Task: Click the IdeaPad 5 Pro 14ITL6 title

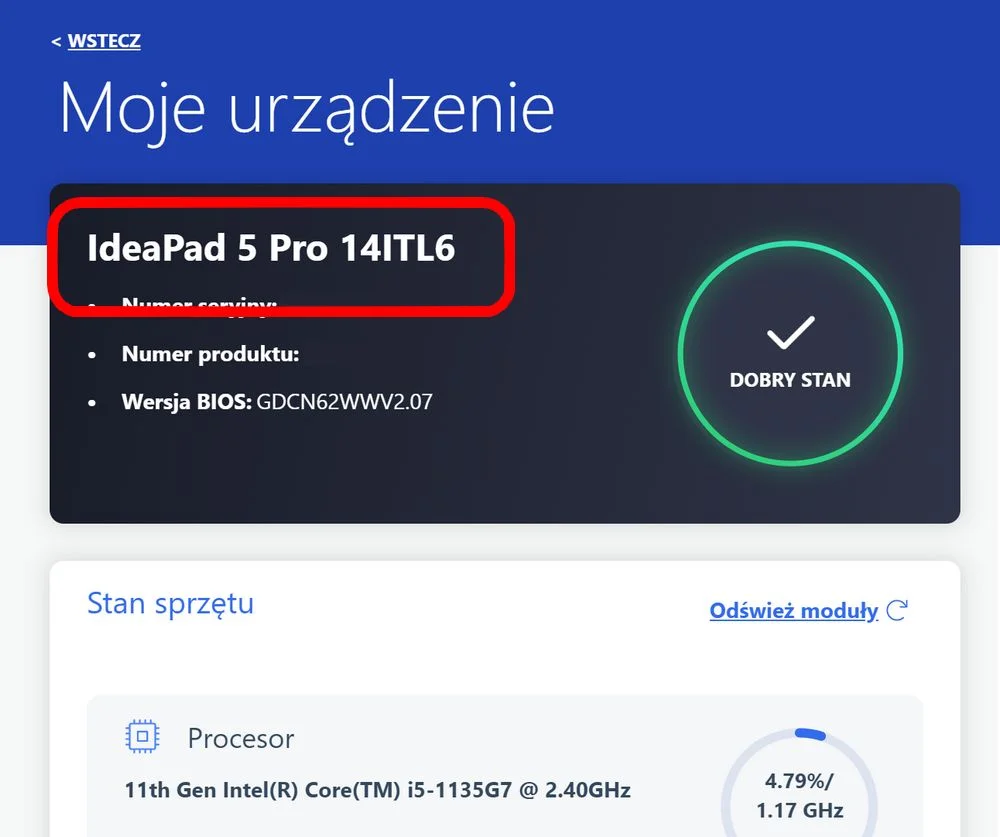Action: point(271,248)
